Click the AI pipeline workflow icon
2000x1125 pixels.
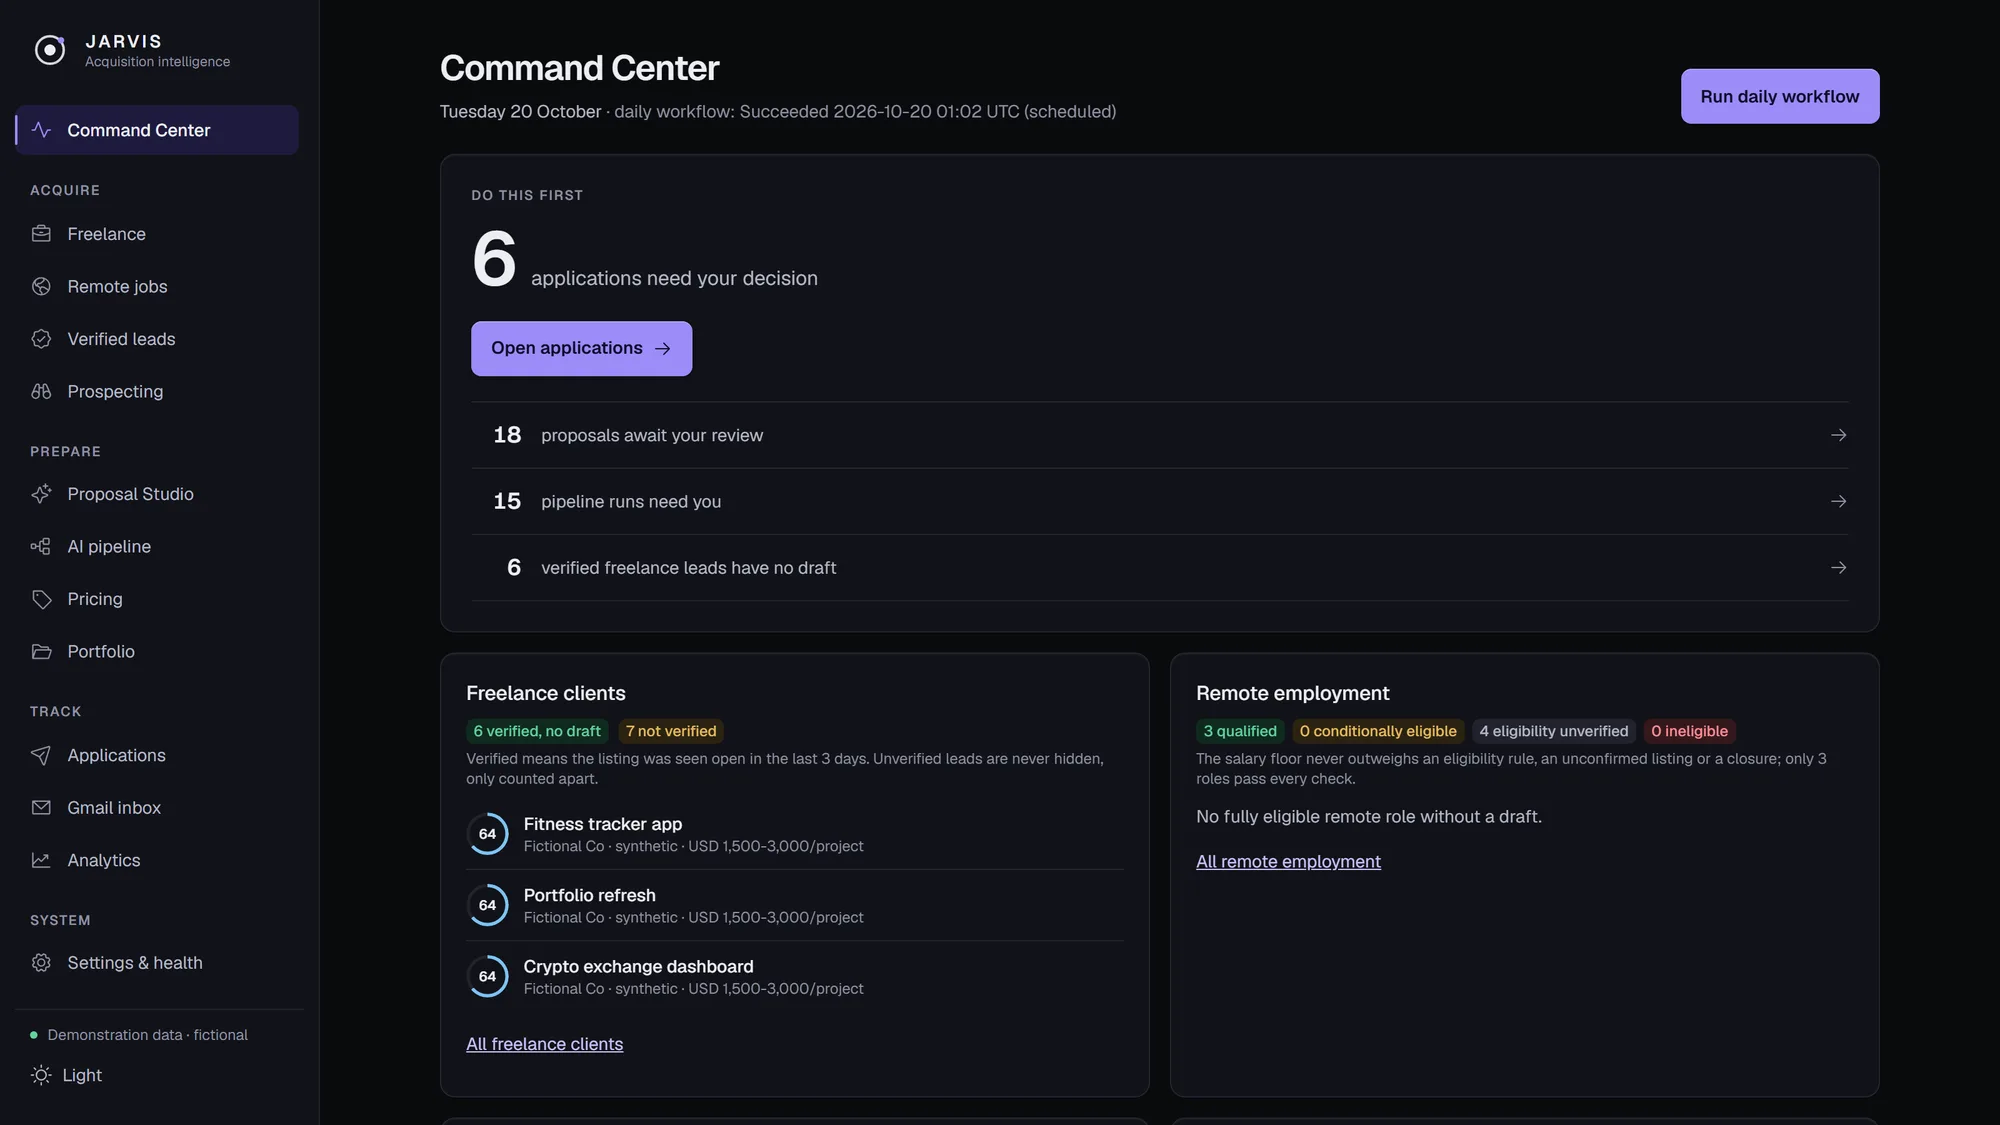click(x=41, y=546)
